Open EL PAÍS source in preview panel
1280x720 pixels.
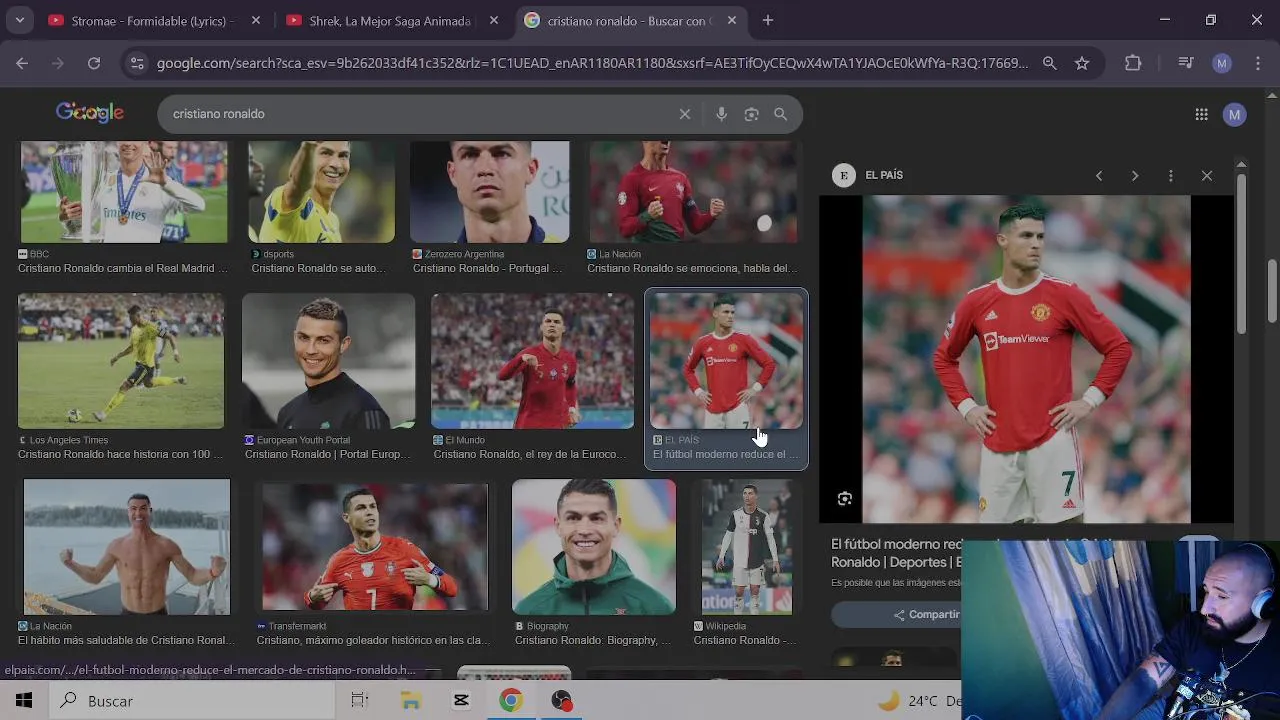pyautogui.click(x=868, y=175)
